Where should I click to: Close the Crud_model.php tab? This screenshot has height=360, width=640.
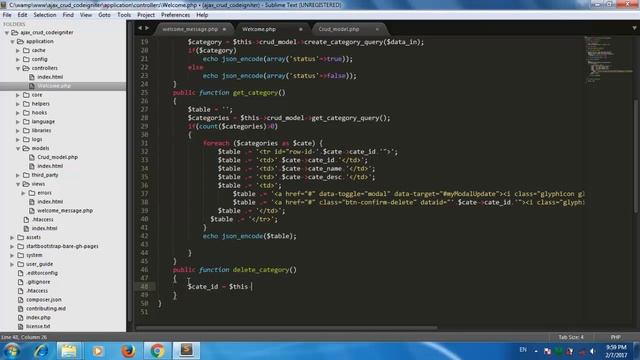coord(377,29)
